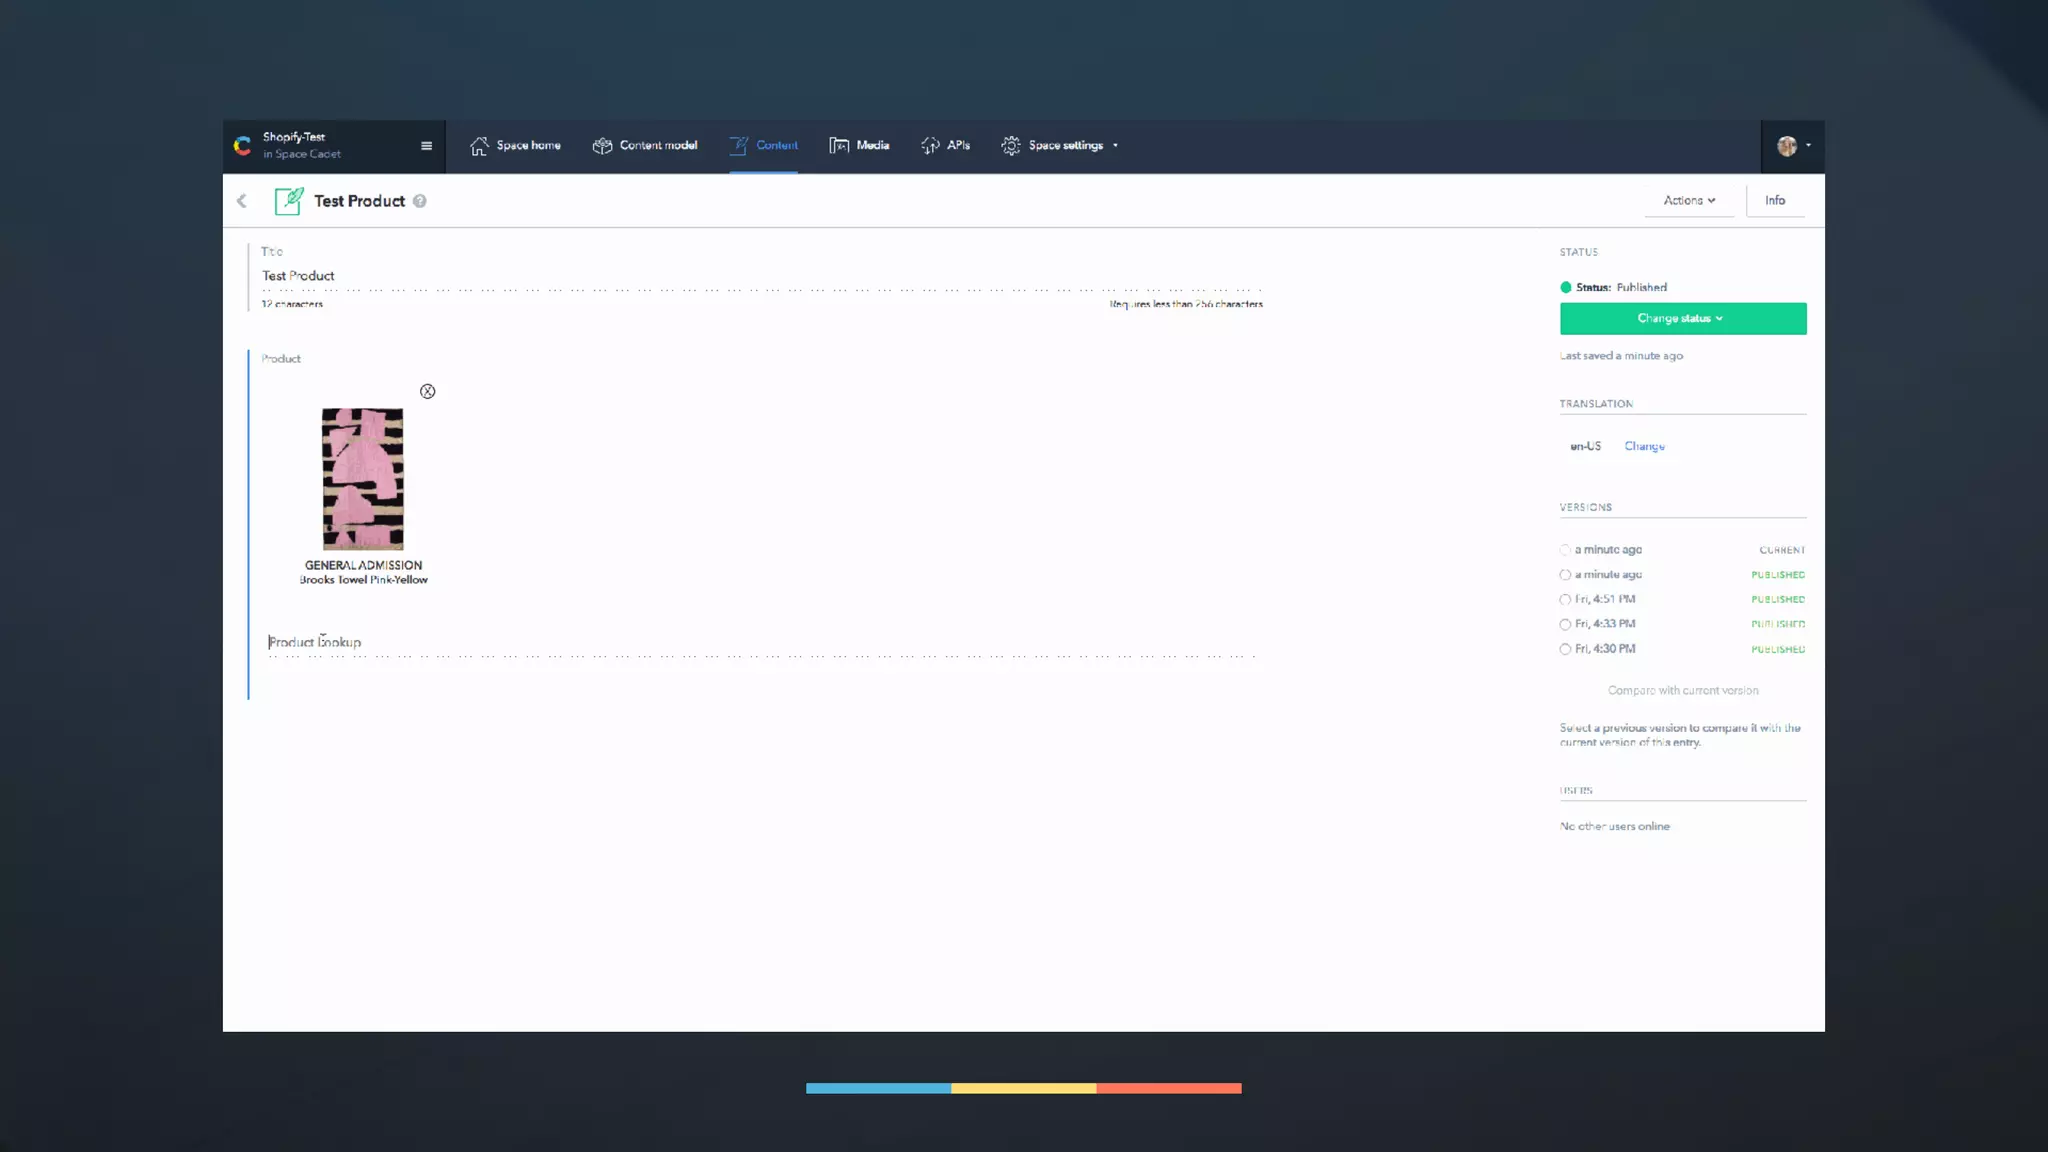
Task: Click the APIs cloud icon
Action: tap(930, 146)
